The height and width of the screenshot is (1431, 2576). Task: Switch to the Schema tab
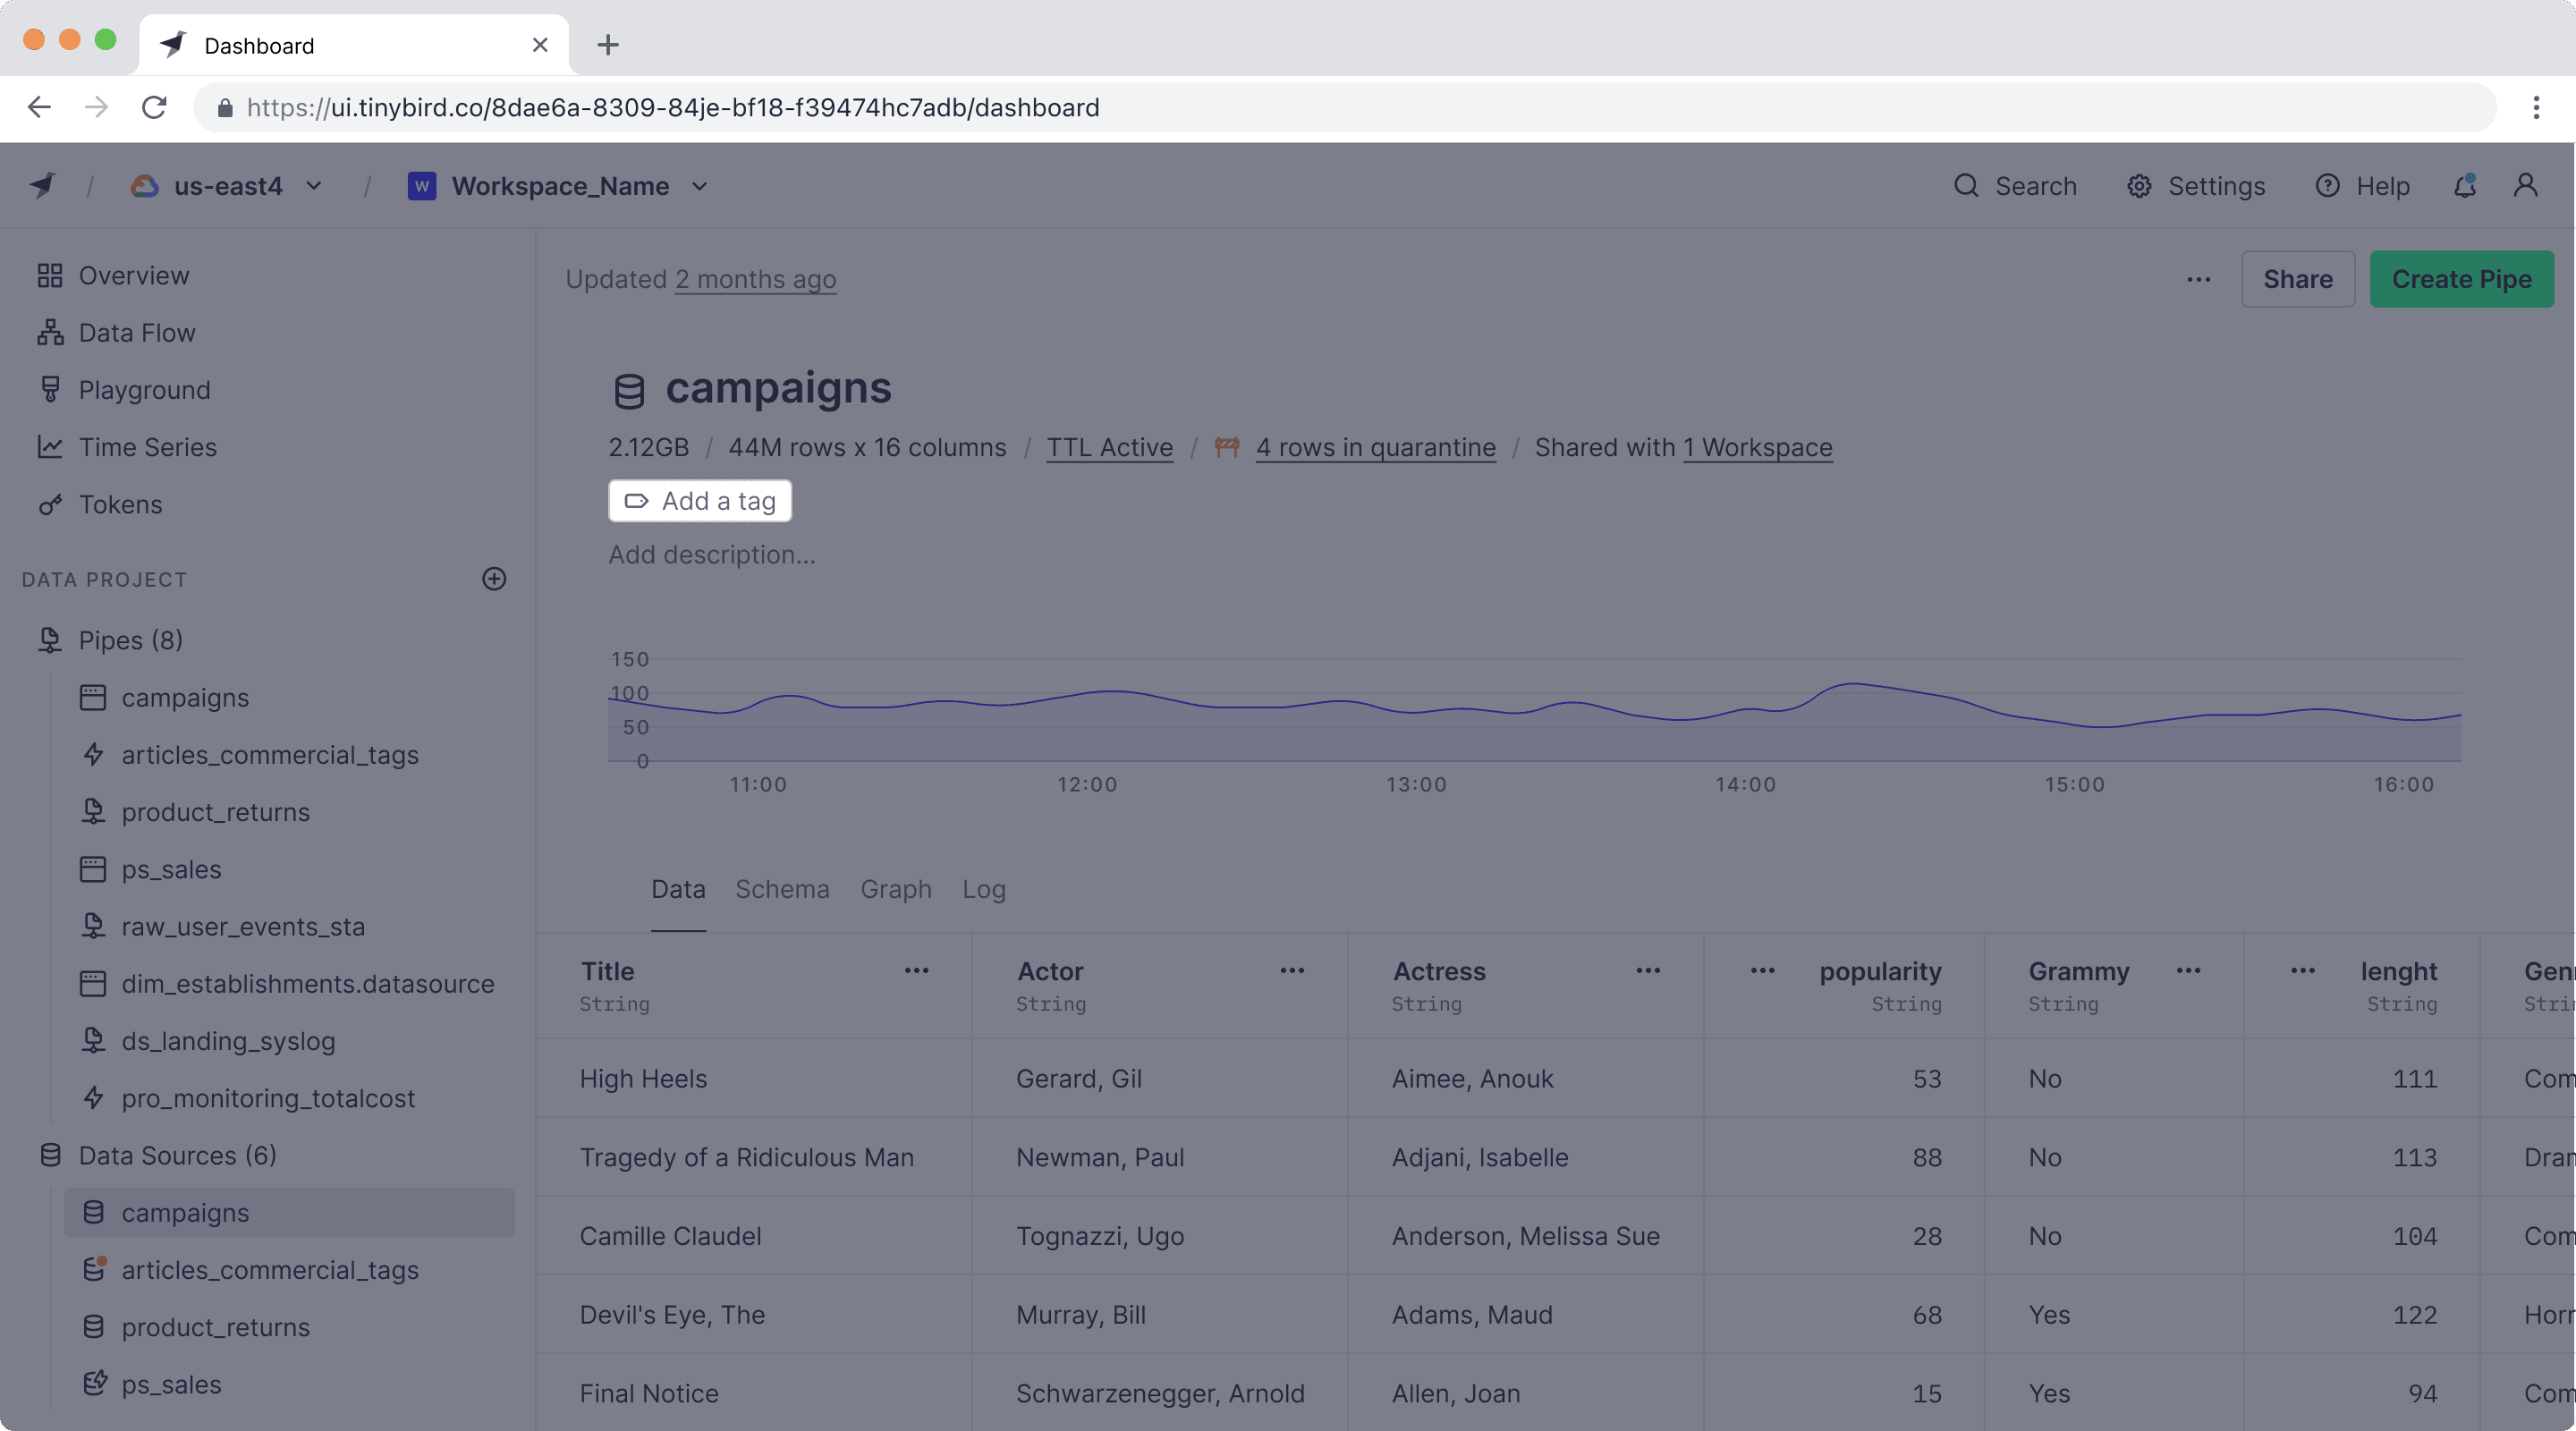[783, 888]
